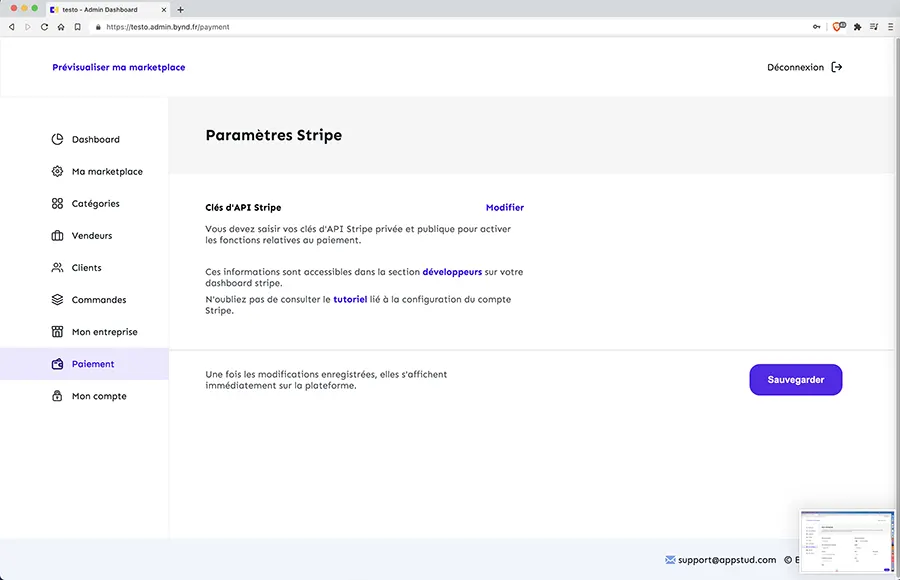Click the Commandes layers icon
The width and height of the screenshot is (900, 580).
[x=57, y=300]
